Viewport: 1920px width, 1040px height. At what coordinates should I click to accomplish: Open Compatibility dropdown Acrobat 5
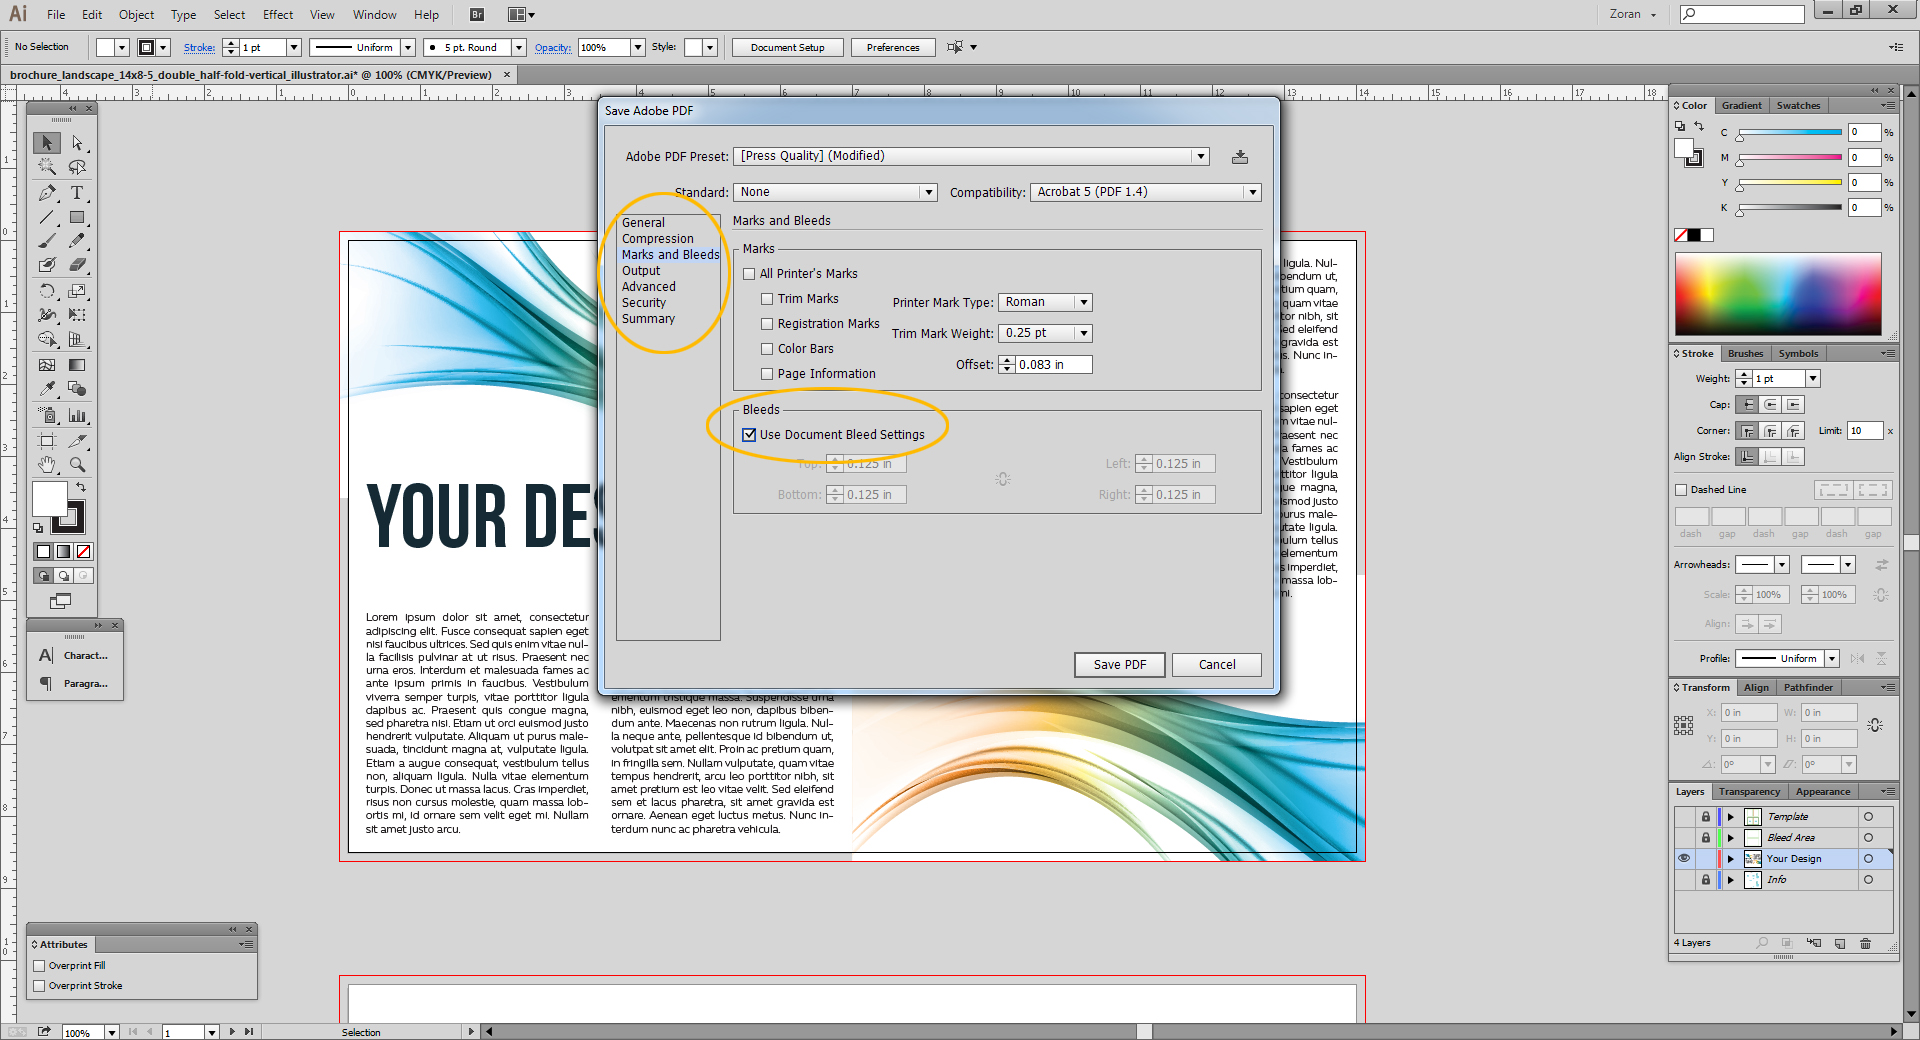(1145, 192)
